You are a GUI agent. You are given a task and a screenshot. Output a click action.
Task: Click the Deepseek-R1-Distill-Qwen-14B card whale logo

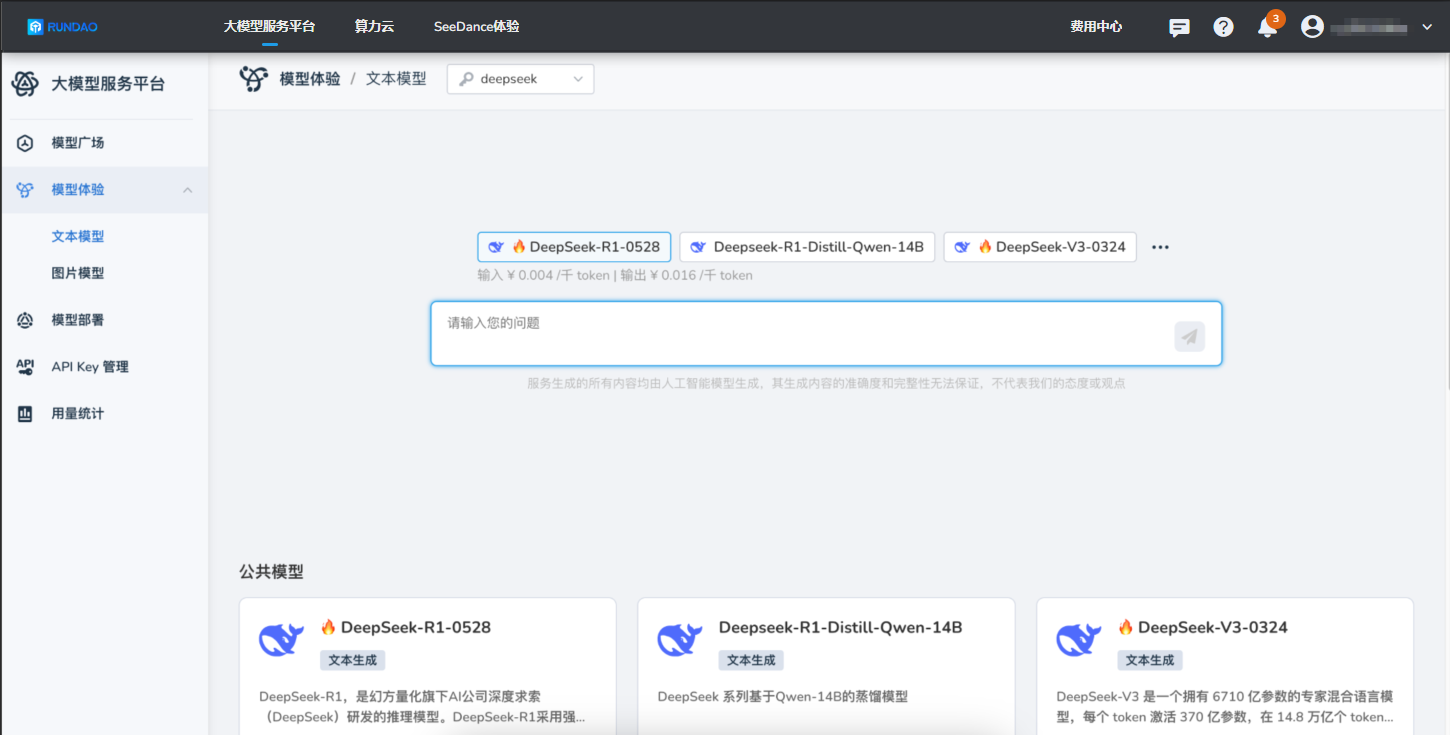tap(680, 638)
